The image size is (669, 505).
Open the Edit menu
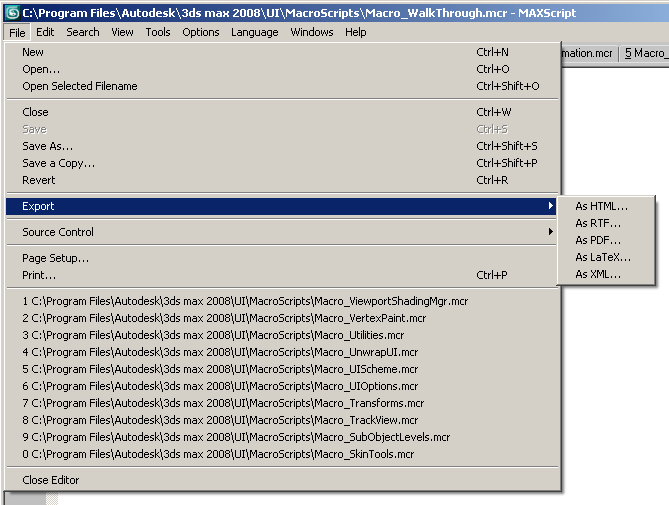pyautogui.click(x=45, y=32)
